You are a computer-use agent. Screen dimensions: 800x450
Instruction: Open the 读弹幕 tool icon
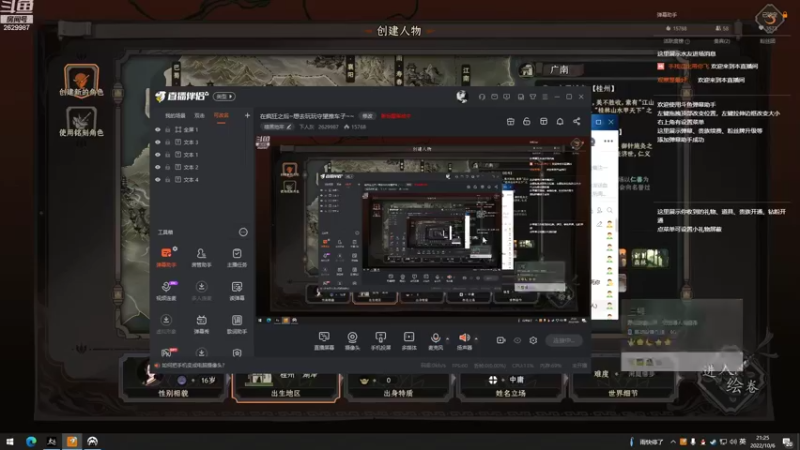pyautogui.click(x=237, y=291)
